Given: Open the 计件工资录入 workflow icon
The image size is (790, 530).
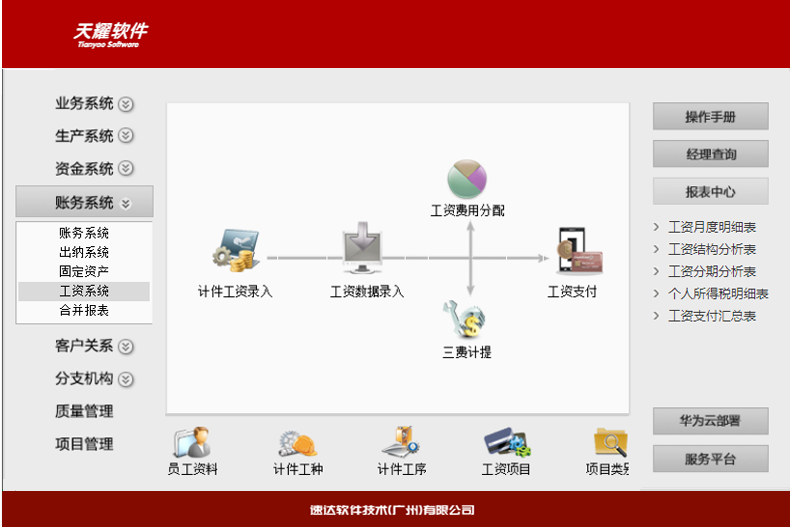Looking at the screenshot, I should (x=235, y=251).
